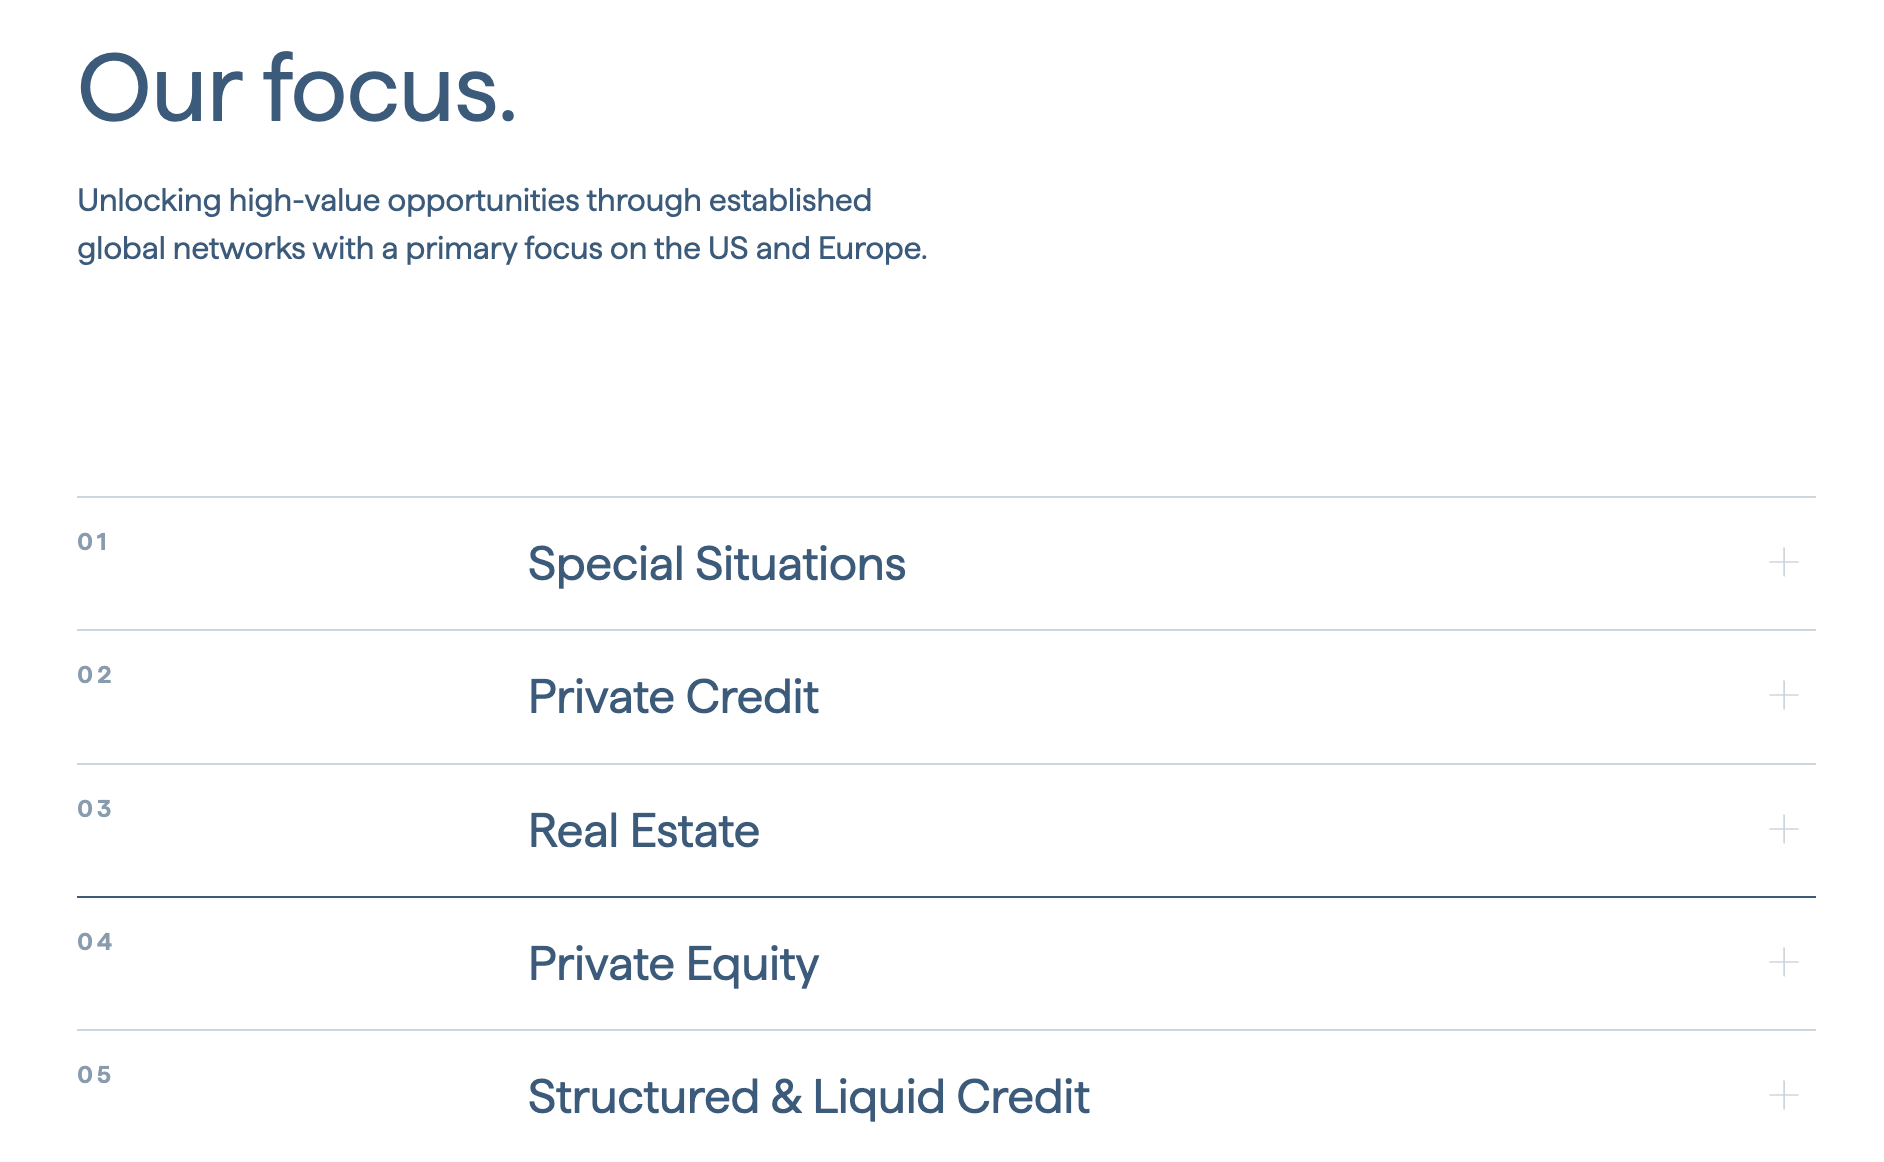Screen dimensions: 1884x1162
Task: Click the "Our focus." page heading
Action: [x=297, y=90]
